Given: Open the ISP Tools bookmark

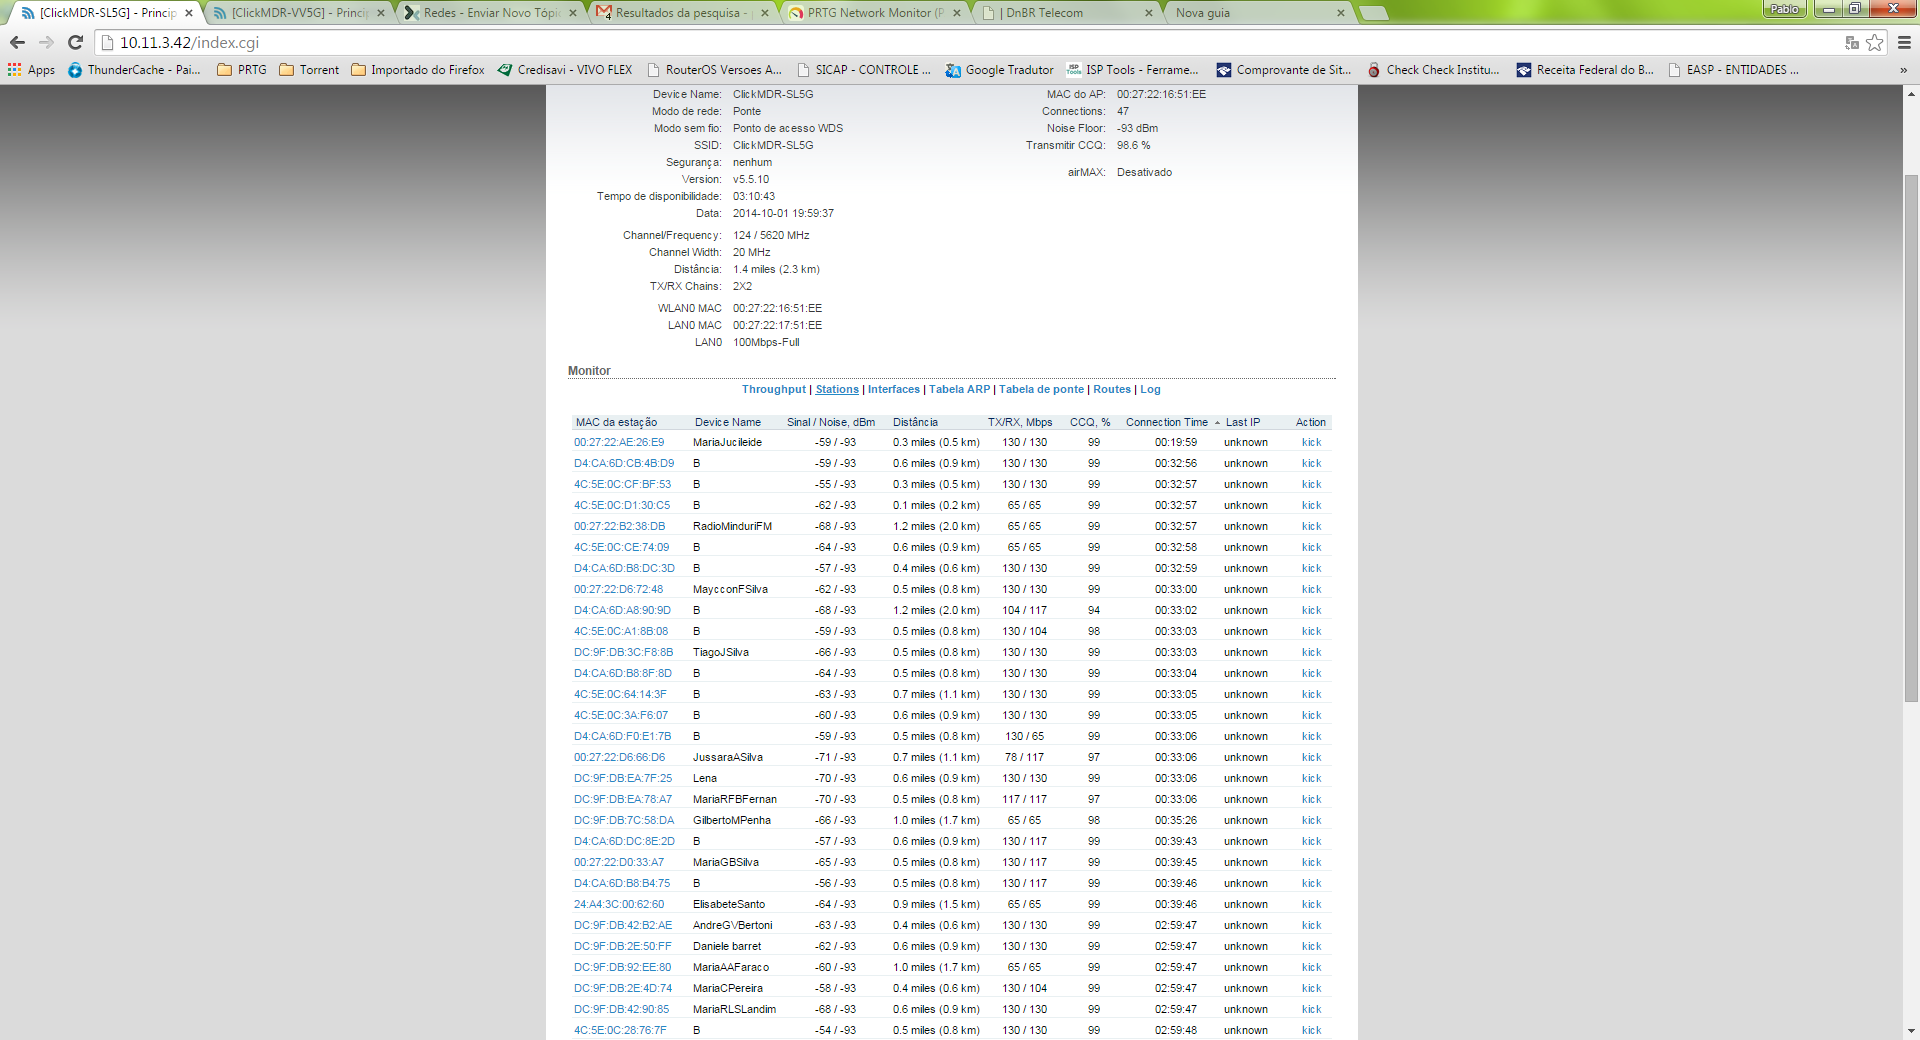Looking at the screenshot, I should [x=1132, y=70].
